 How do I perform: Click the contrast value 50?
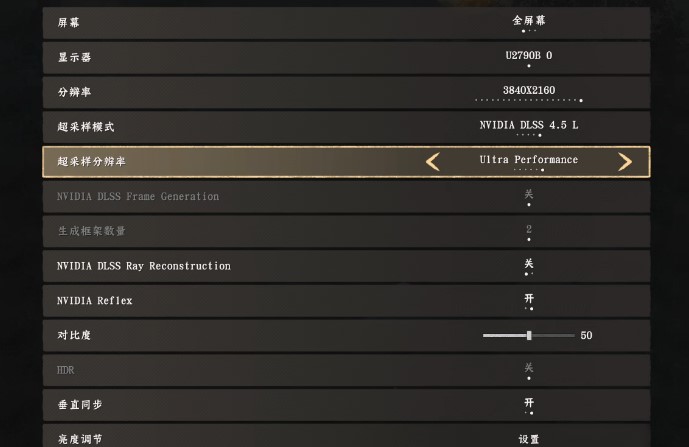coord(586,336)
